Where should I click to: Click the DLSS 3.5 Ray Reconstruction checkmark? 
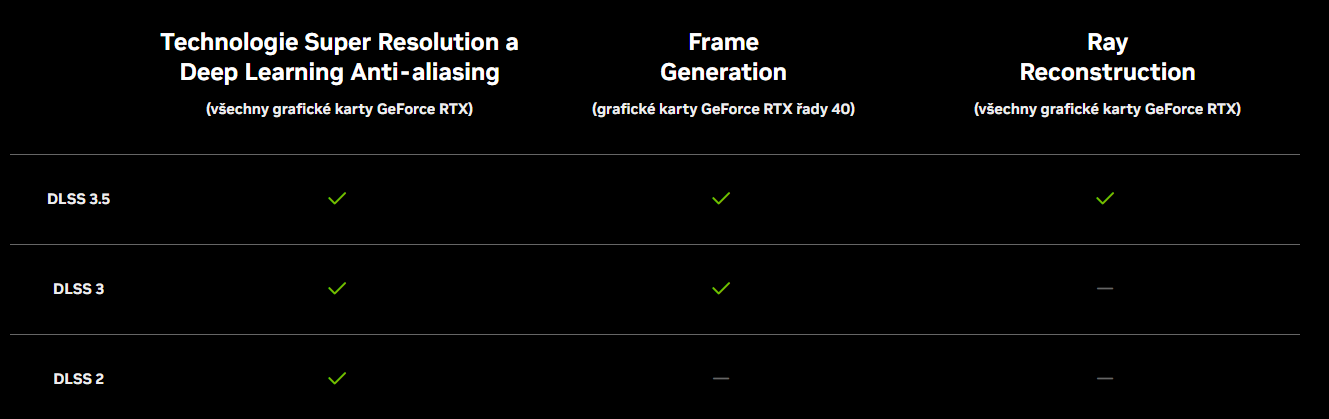tap(1105, 199)
